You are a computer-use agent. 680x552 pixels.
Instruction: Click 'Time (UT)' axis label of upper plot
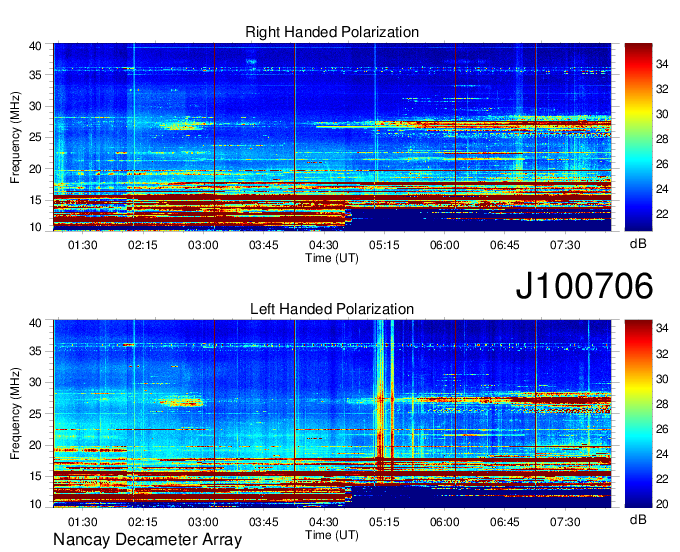332,258
